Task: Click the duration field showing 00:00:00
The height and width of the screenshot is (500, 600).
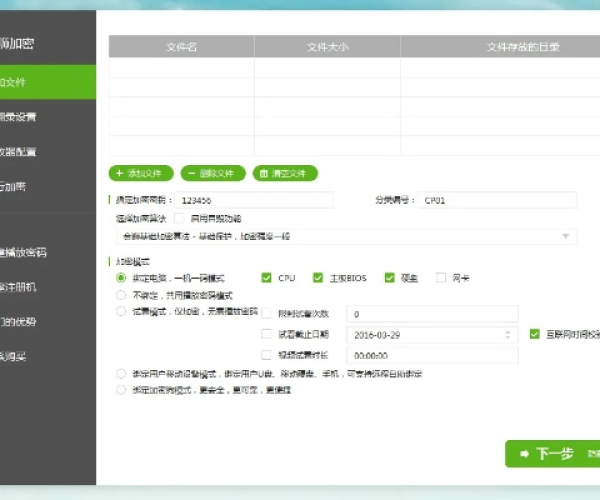Action: pos(432,355)
